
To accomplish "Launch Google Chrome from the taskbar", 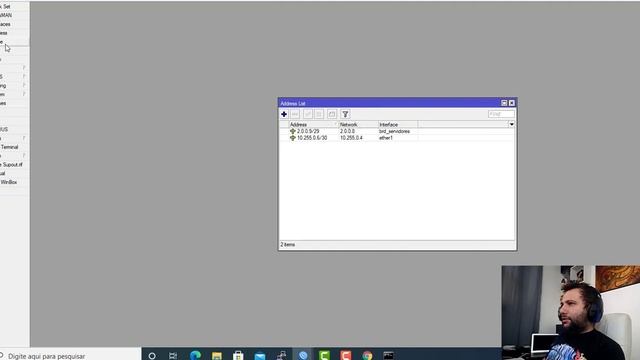I will coord(367,356).
